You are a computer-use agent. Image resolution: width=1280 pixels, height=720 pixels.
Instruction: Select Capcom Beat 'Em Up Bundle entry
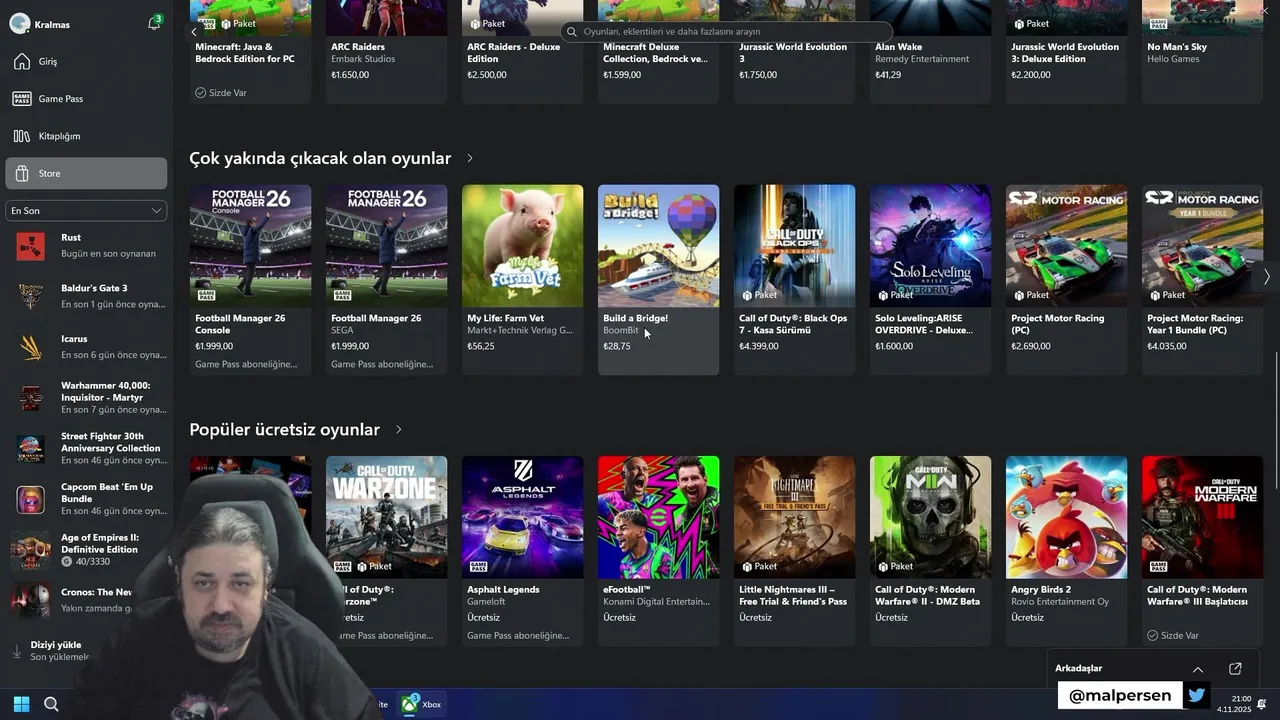86,499
